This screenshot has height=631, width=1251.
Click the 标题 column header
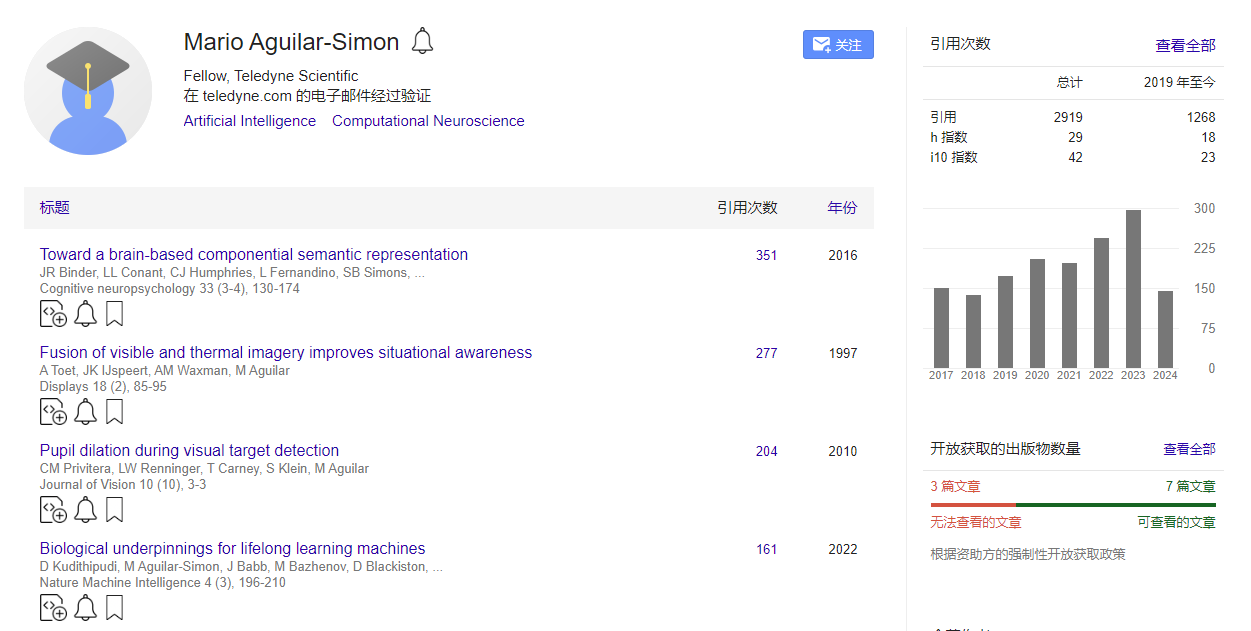[55, 208]
